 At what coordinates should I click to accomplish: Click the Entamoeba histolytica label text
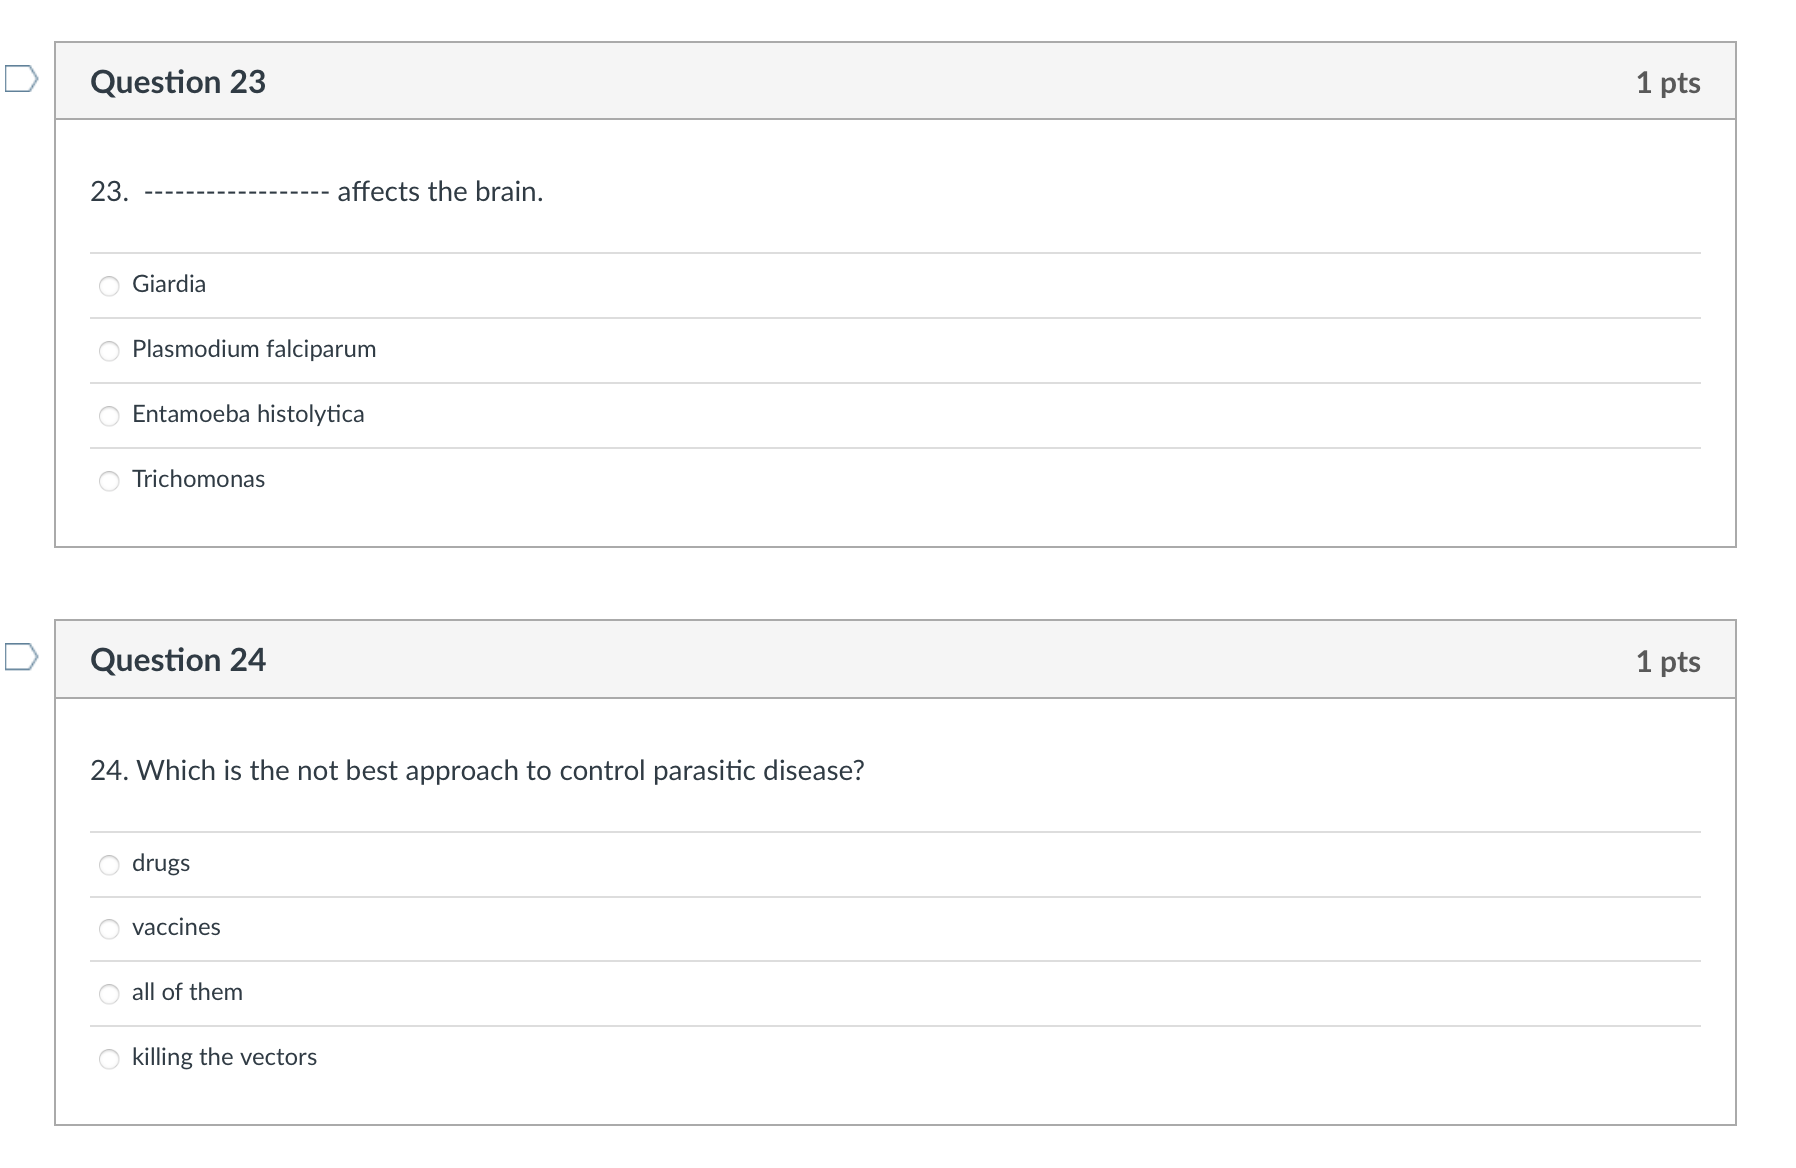coord(248,414)
